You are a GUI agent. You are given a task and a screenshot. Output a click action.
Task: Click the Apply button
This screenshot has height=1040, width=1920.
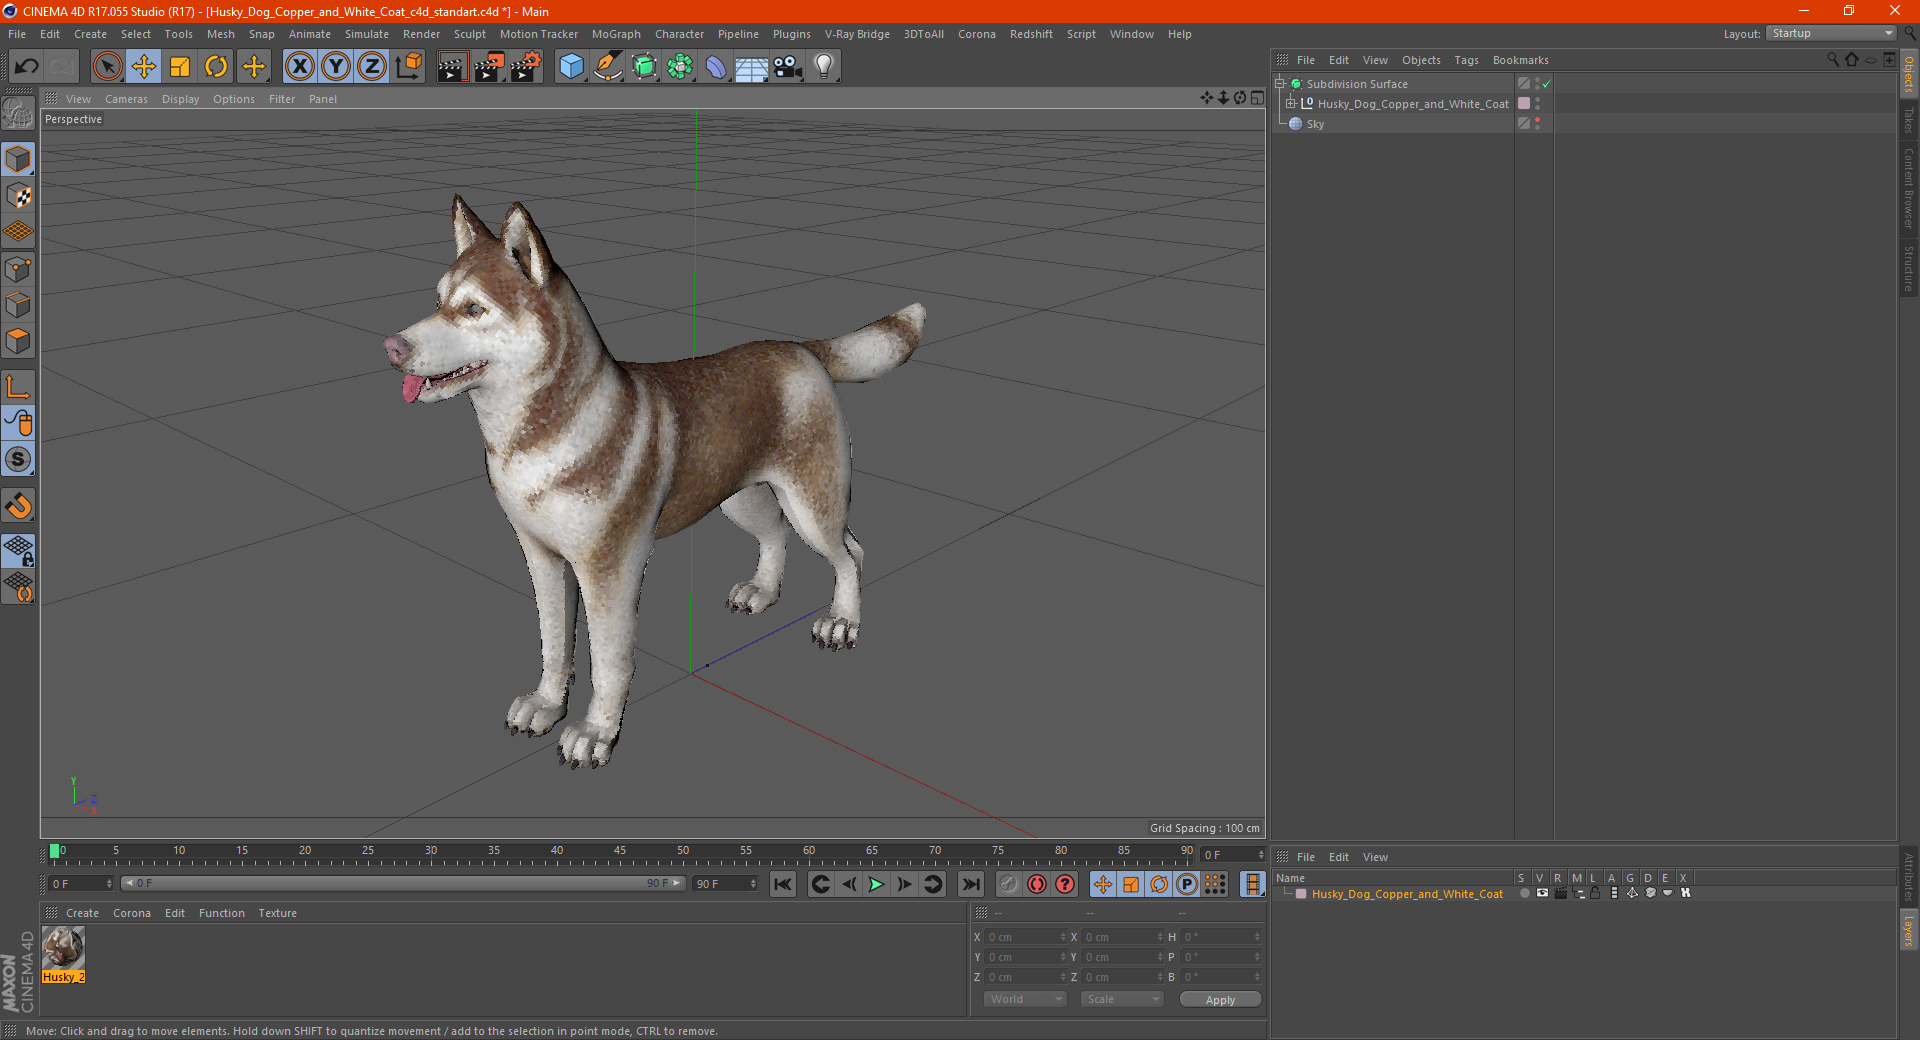pyautogui.click(x=1220, y=999)
